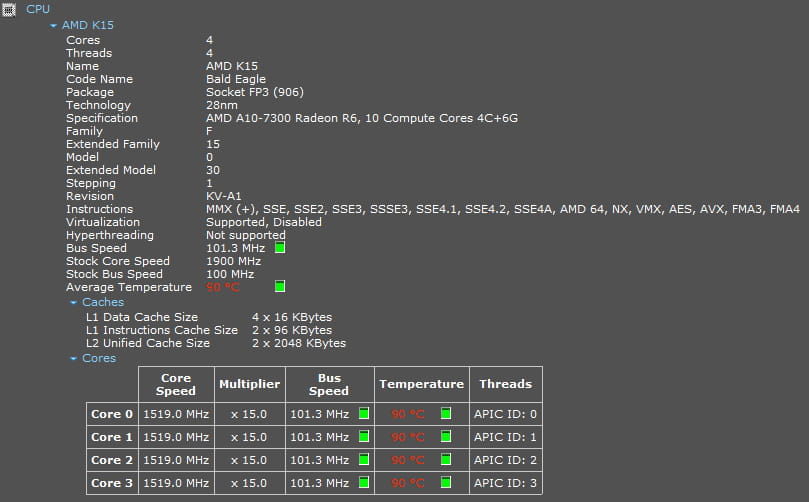The width and height of the screenshot is (809, 502).
Task: Select the Core 2 row label
Action: click(x=112, y=460)
